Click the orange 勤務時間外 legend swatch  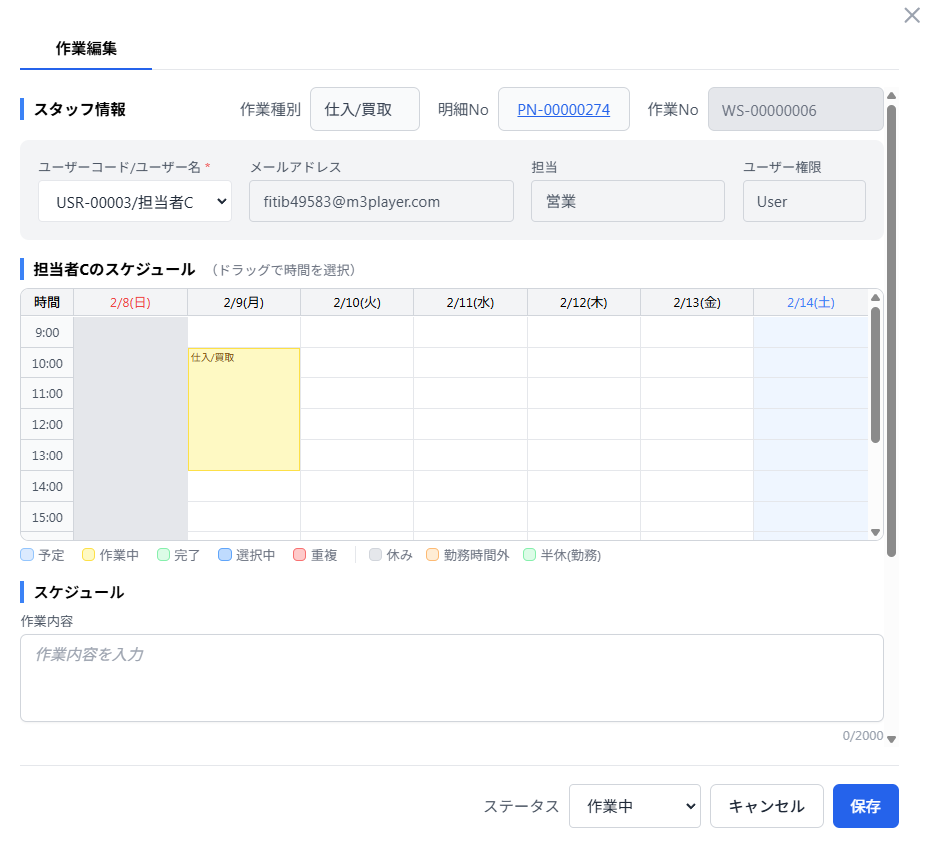pos(432,555)
